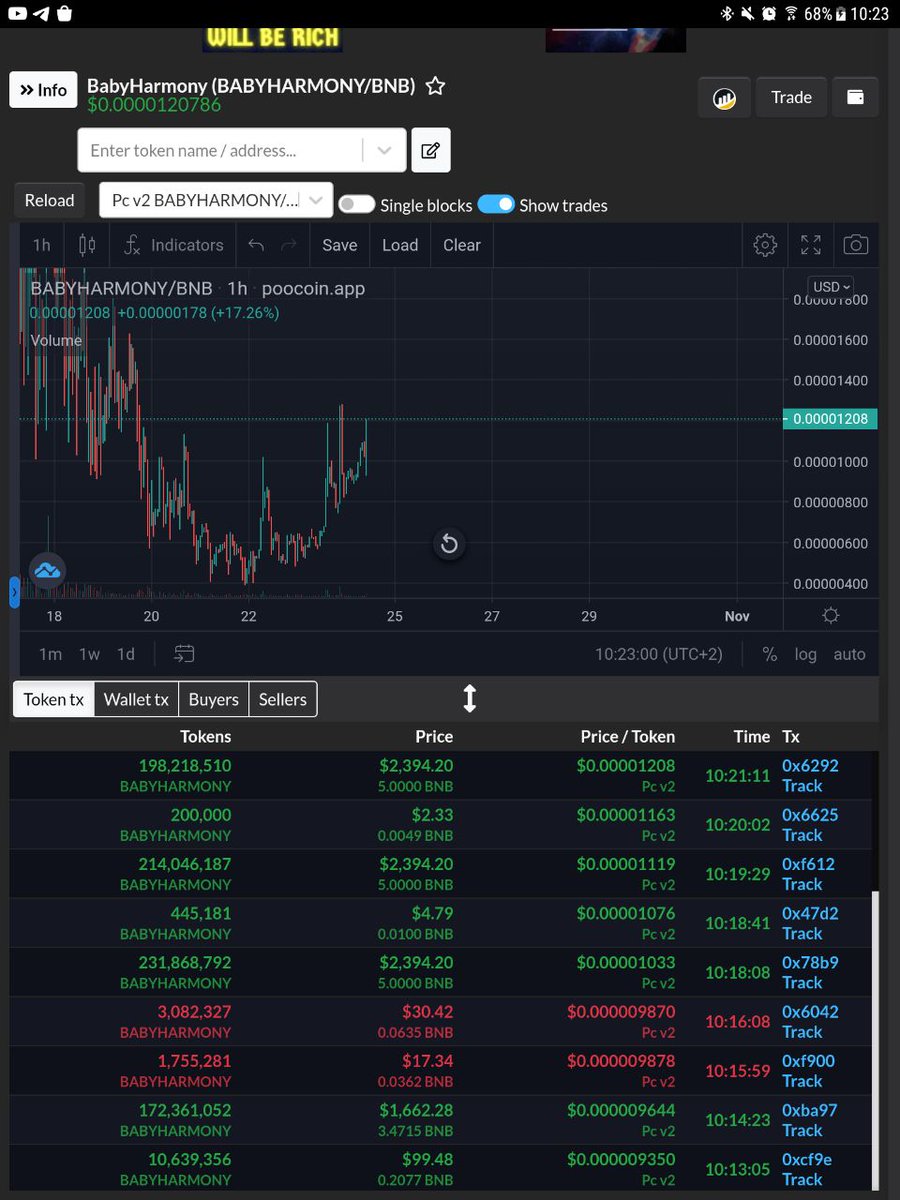Screen dimensions: 900x1200
Task: Open the candlestick chart style selector
Action: click(x=87, y=245)
